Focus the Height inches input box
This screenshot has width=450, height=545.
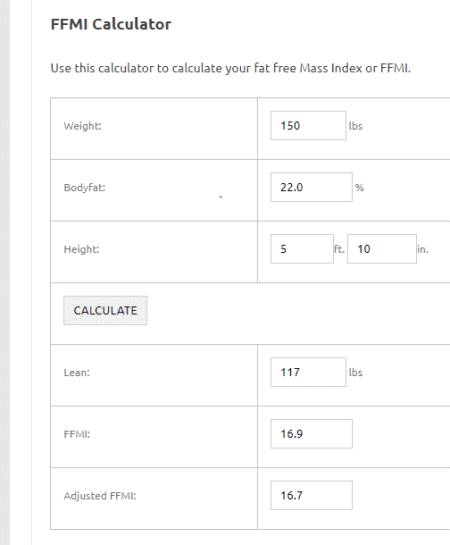(382, 249)
